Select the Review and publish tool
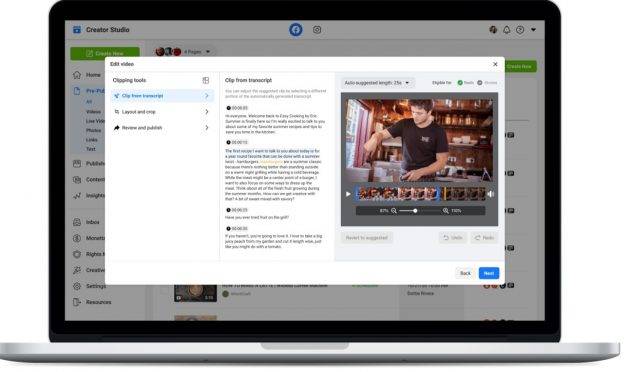The width and height of the screenshot is (640, 372). pyautogui.click(x=162, y=128)
